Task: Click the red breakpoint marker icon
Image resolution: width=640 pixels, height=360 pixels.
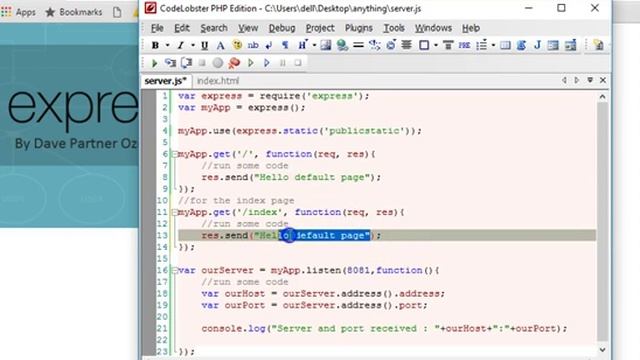Action: [234, 63]
